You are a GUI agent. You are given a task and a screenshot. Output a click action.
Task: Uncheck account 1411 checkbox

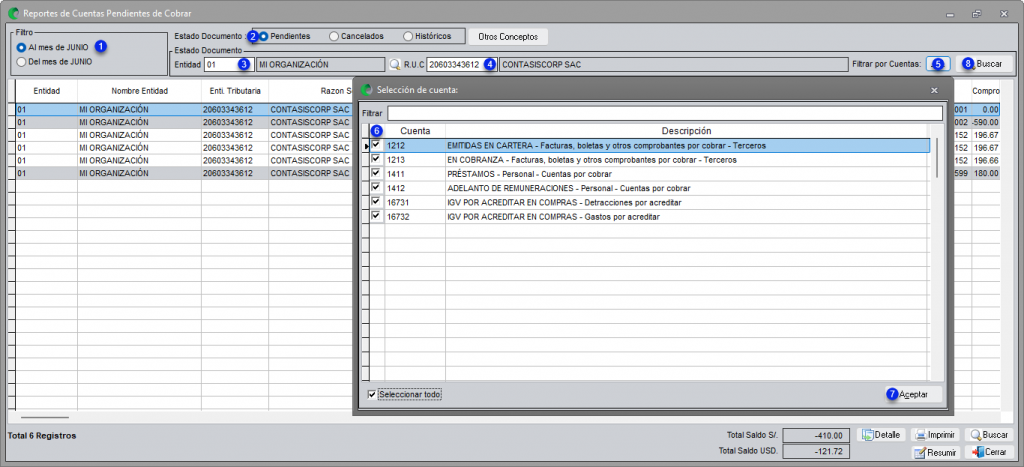click(x=376, y=174)
